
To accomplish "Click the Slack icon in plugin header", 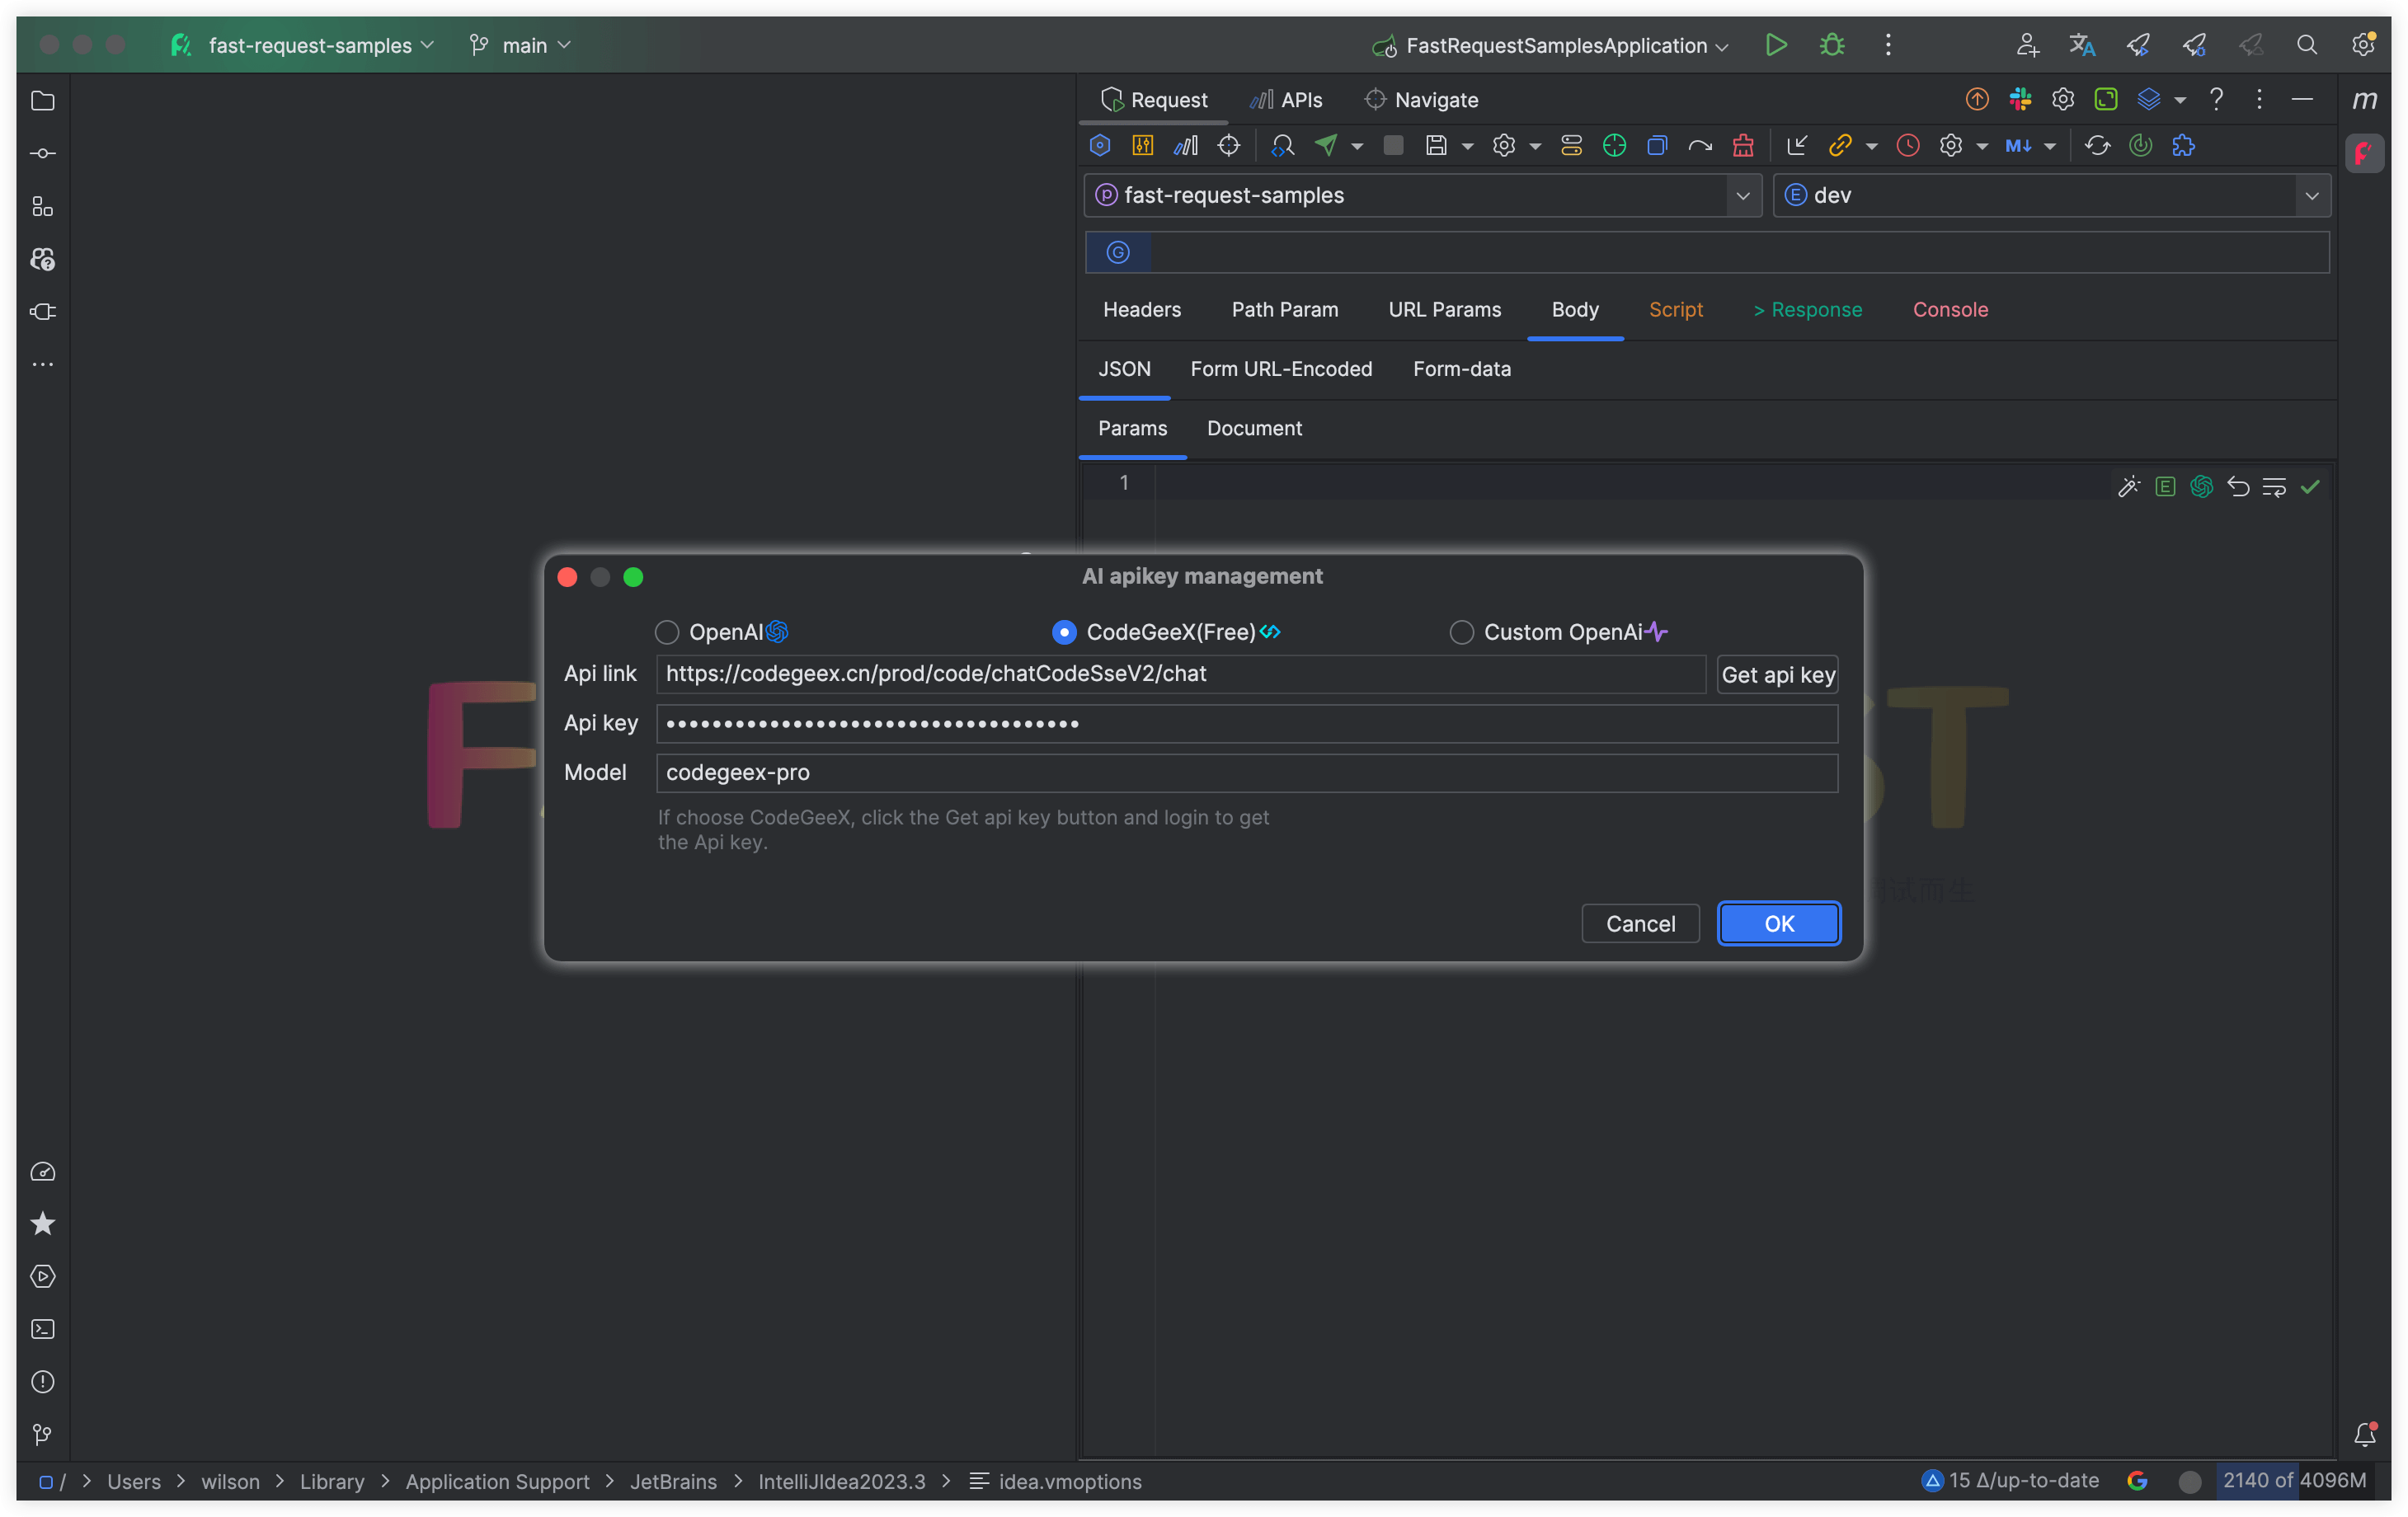I will click(x=2019, y=99).
